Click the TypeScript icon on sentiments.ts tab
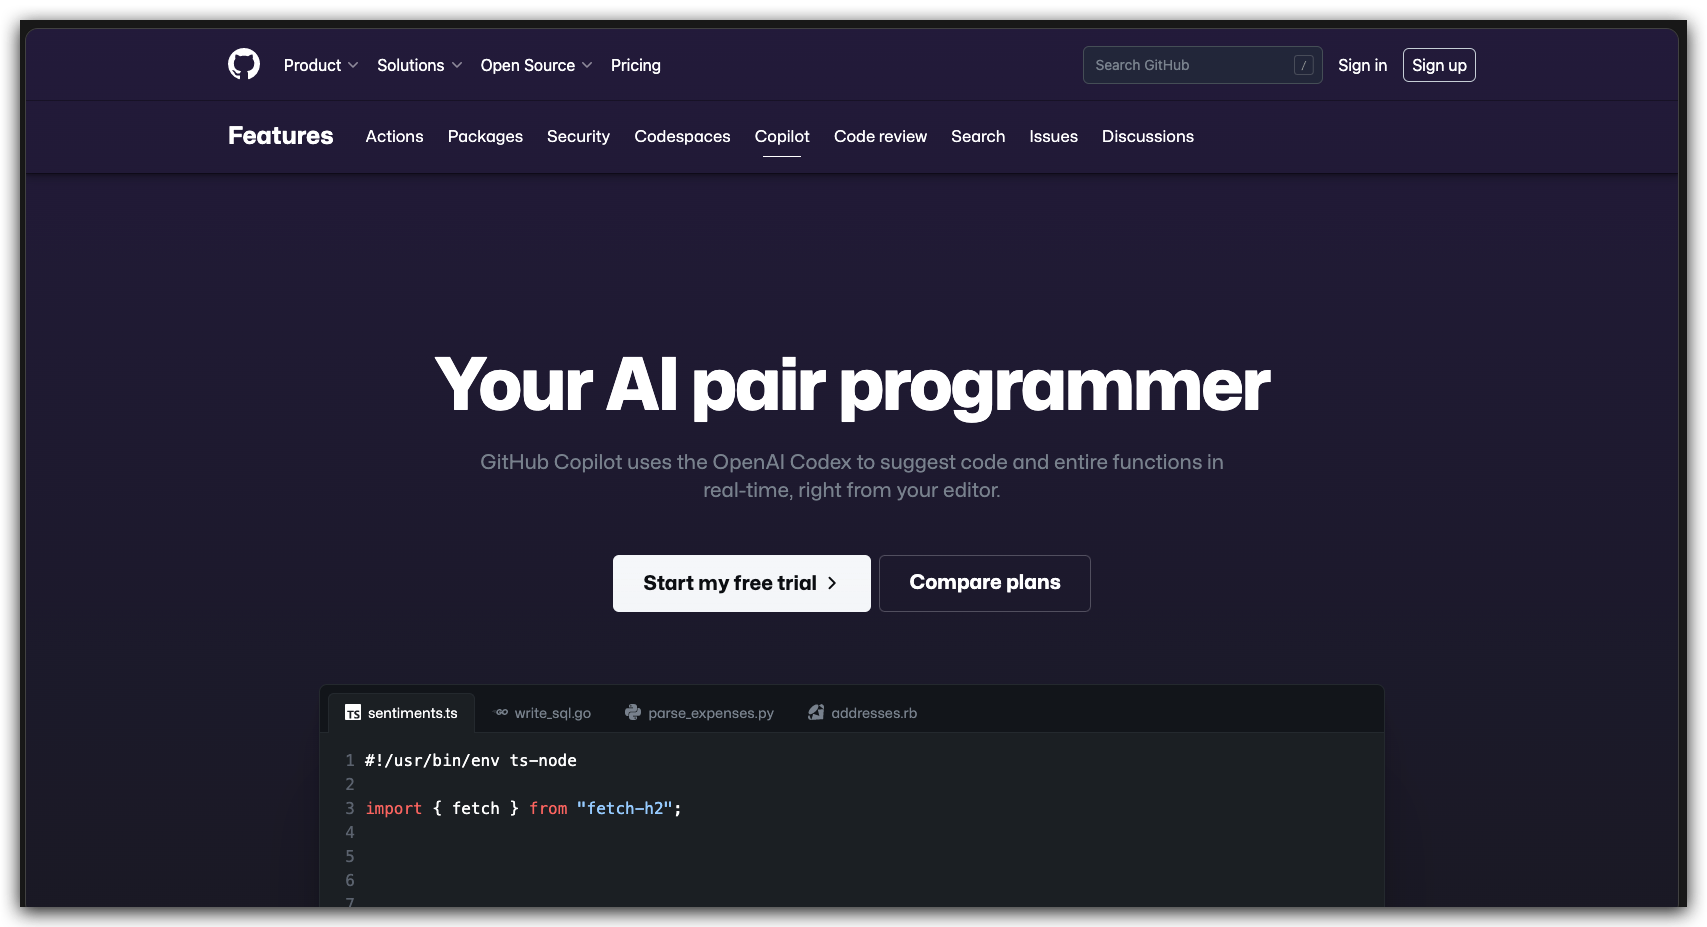The image size is (1707, 927). click(353, 713)
